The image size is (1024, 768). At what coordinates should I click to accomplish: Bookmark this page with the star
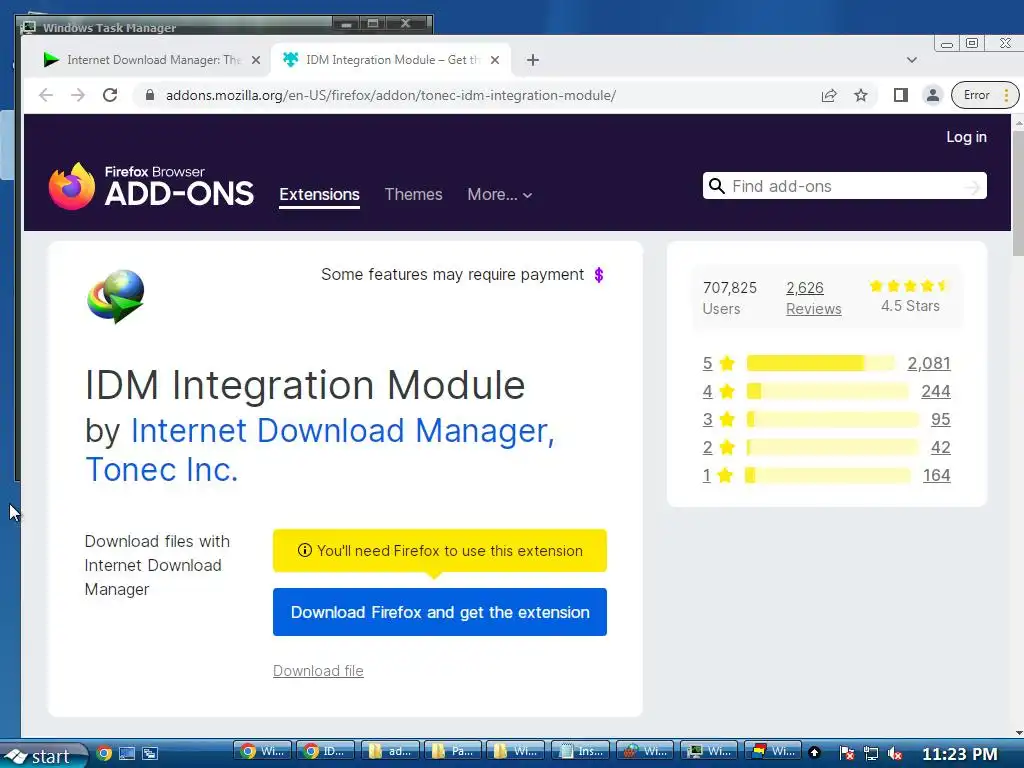pos(861,95)
